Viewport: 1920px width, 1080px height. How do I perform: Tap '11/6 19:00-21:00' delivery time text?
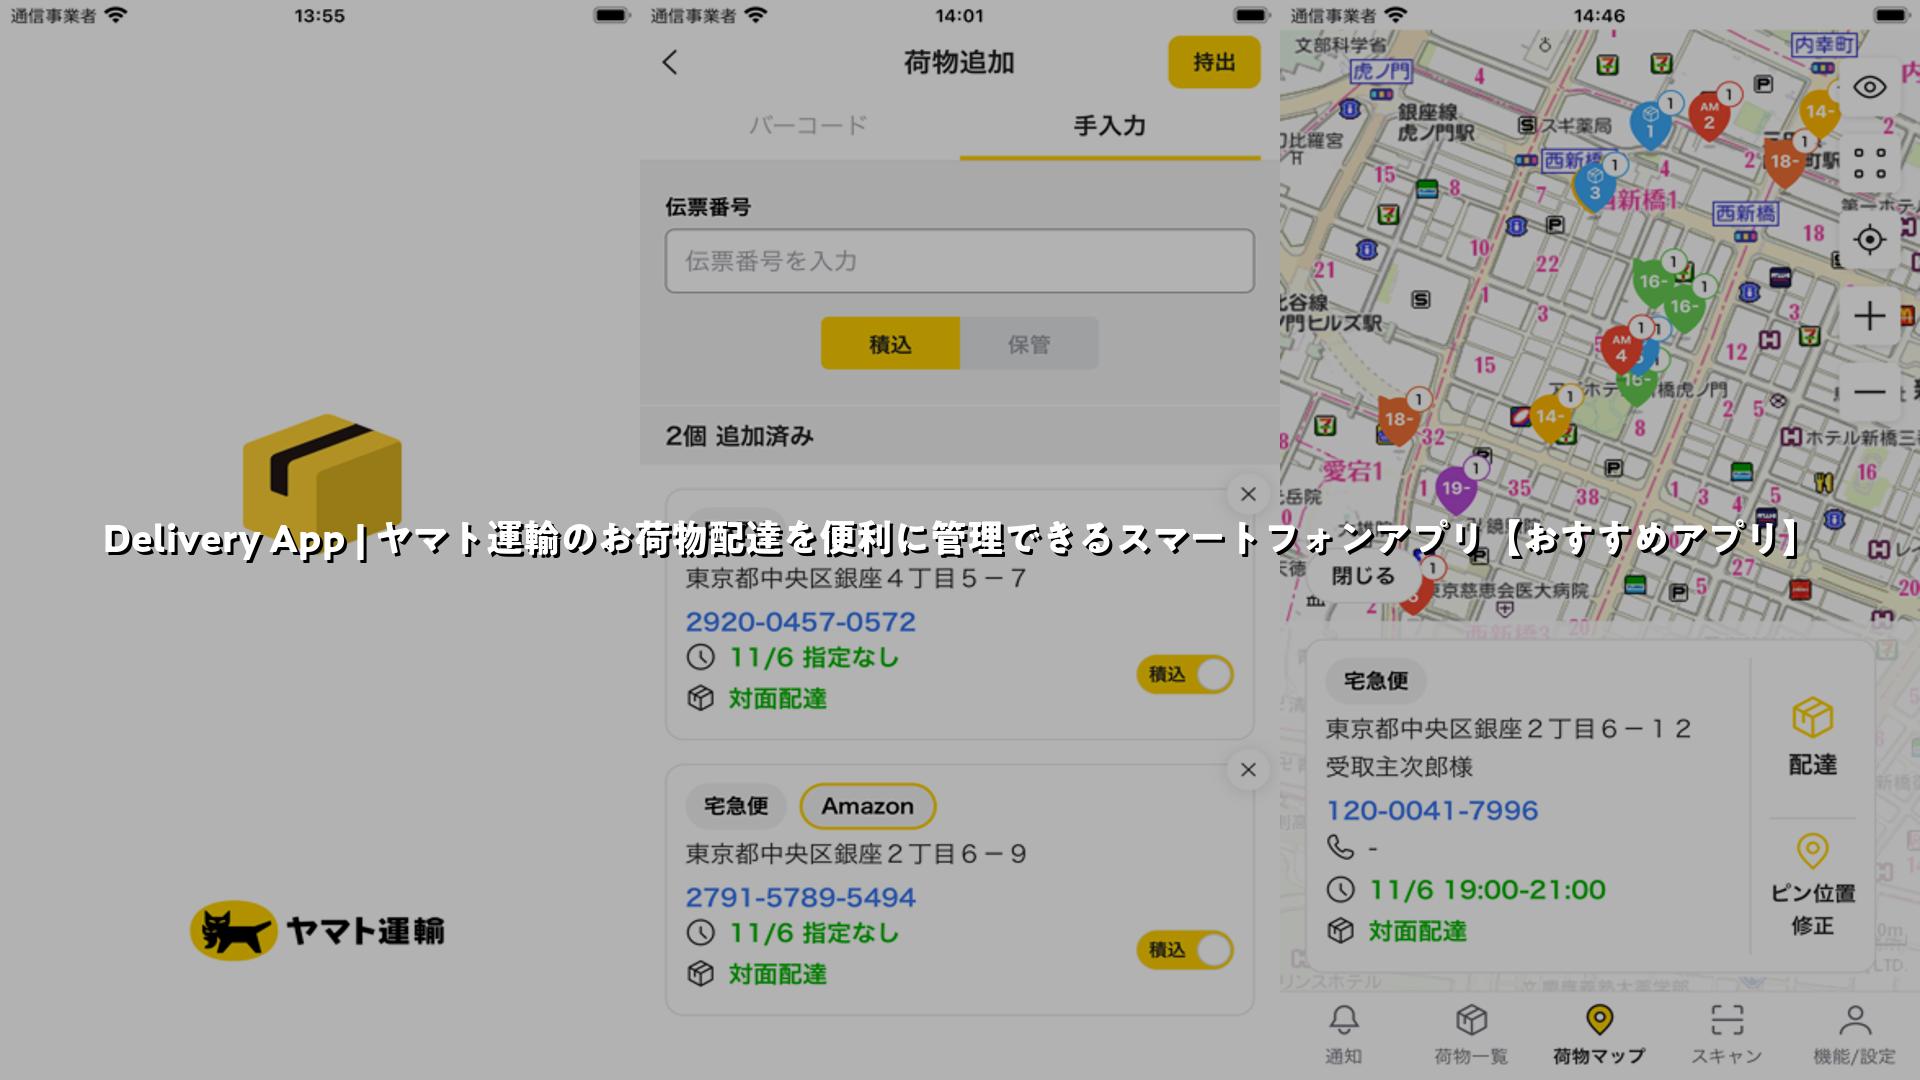(x=1487, y=890)
